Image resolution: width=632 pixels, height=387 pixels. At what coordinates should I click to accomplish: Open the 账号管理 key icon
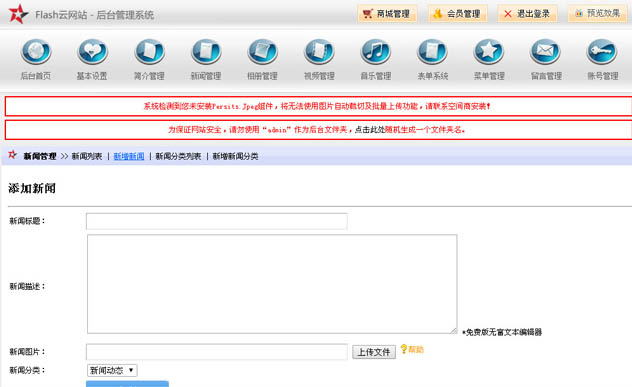coord(602,52)
